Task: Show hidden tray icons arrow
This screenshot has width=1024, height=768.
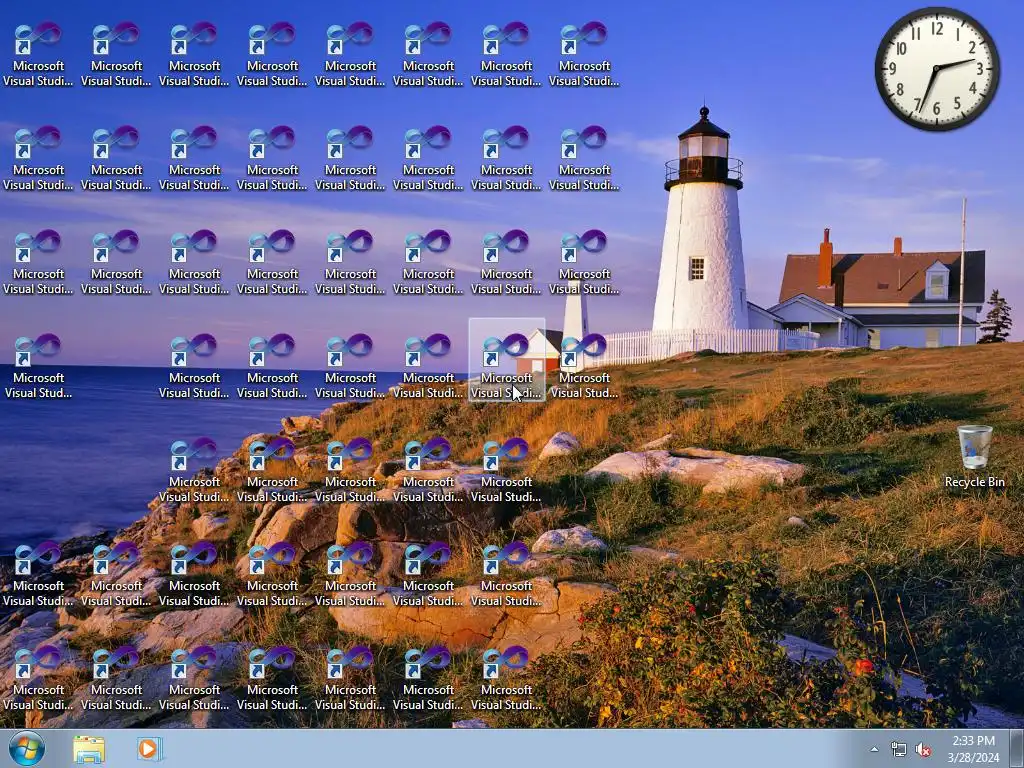Action: coord(874,749)
